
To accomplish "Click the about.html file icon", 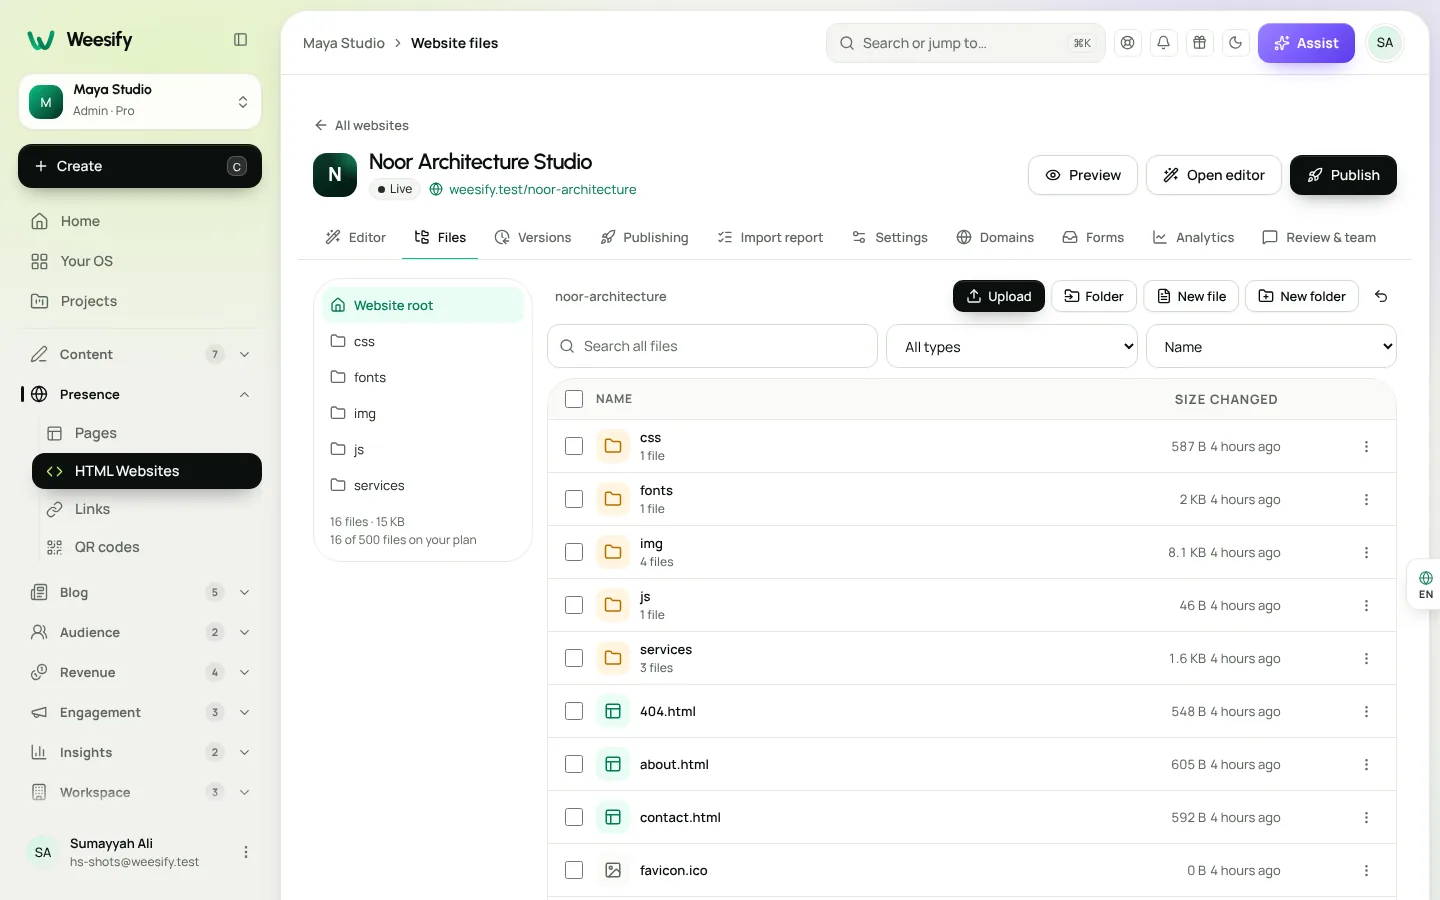I will [613, 765].
